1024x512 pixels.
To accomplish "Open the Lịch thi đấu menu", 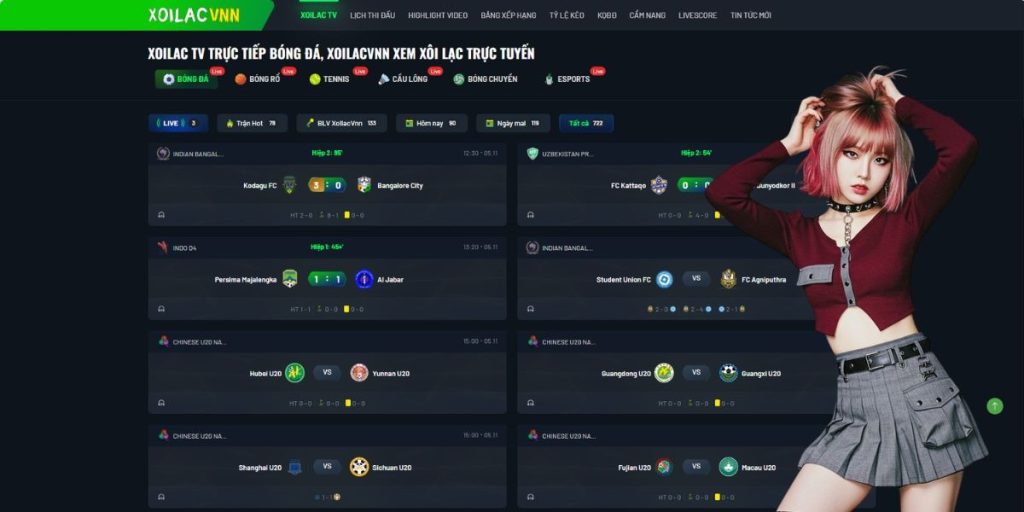I will point(372,15).
